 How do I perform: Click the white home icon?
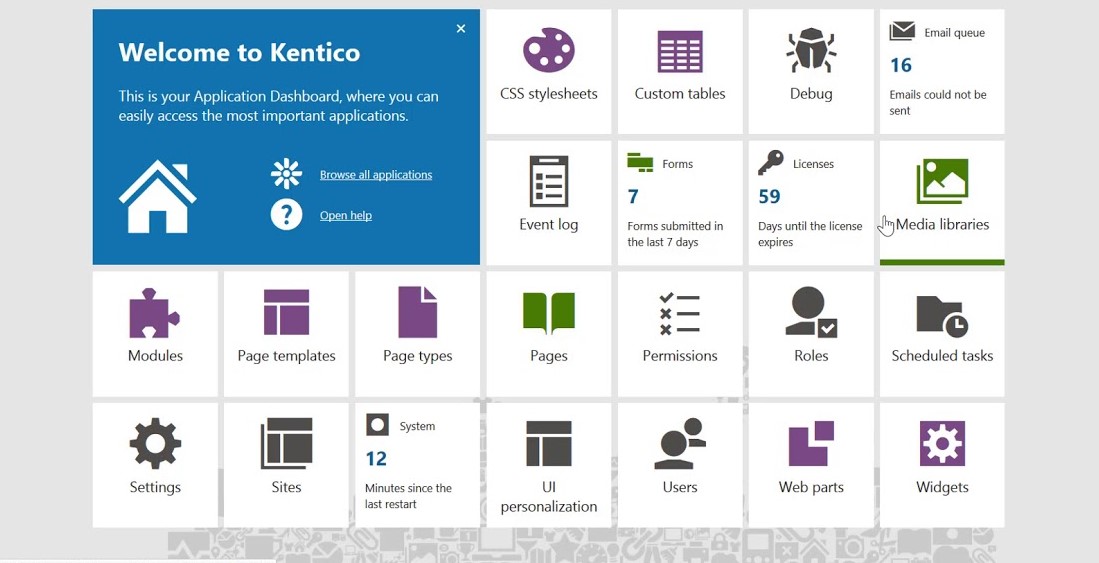pyautogui.click(x=158, y=196)
